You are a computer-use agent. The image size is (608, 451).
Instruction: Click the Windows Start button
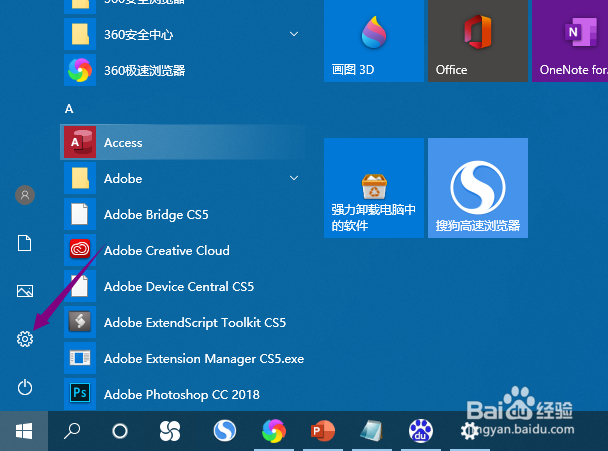pos(24,431)
